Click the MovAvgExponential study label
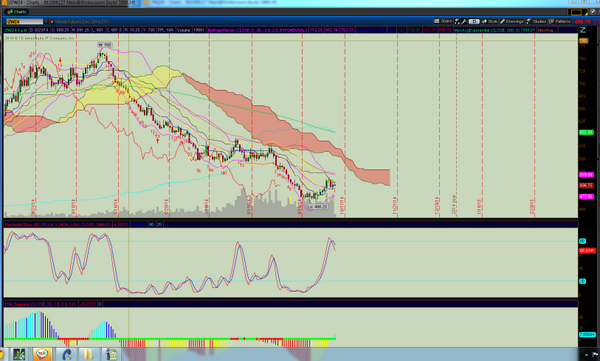This screenshot has height=361, width=600. 487,30
